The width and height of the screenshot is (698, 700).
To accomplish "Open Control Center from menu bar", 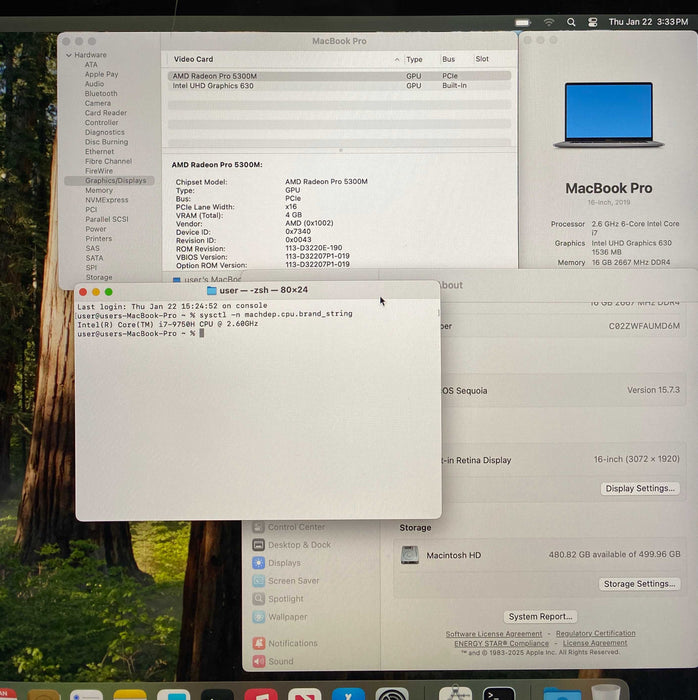I will [x=593, y=22].
